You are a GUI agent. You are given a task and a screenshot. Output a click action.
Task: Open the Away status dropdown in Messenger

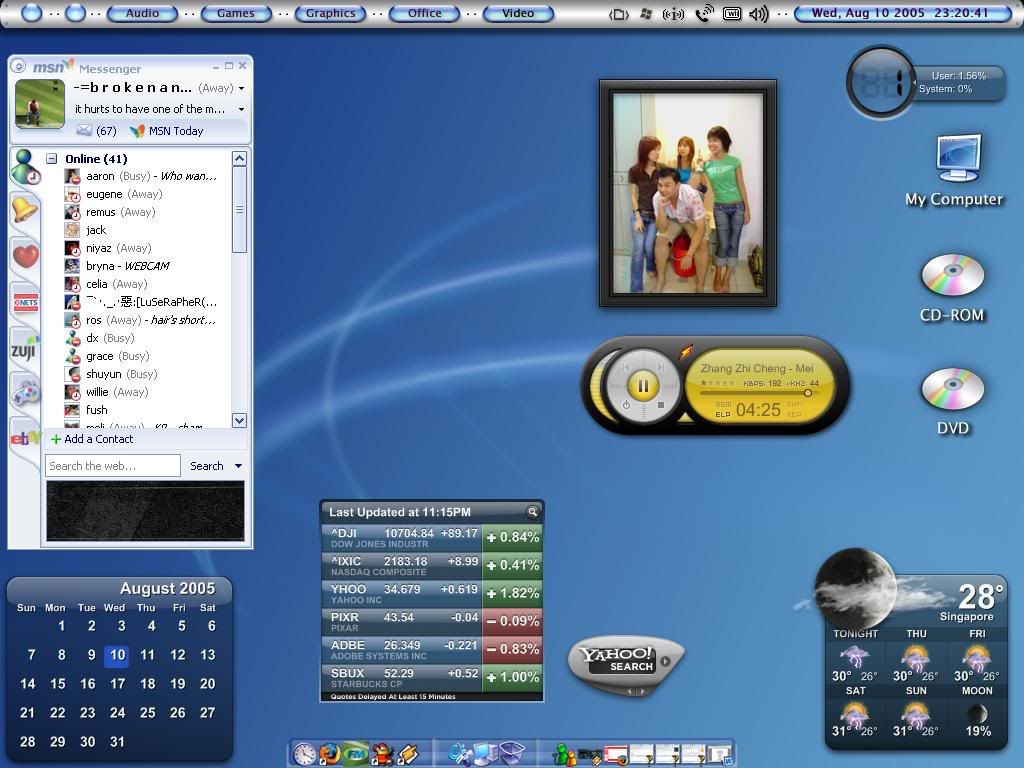(241, 88)
